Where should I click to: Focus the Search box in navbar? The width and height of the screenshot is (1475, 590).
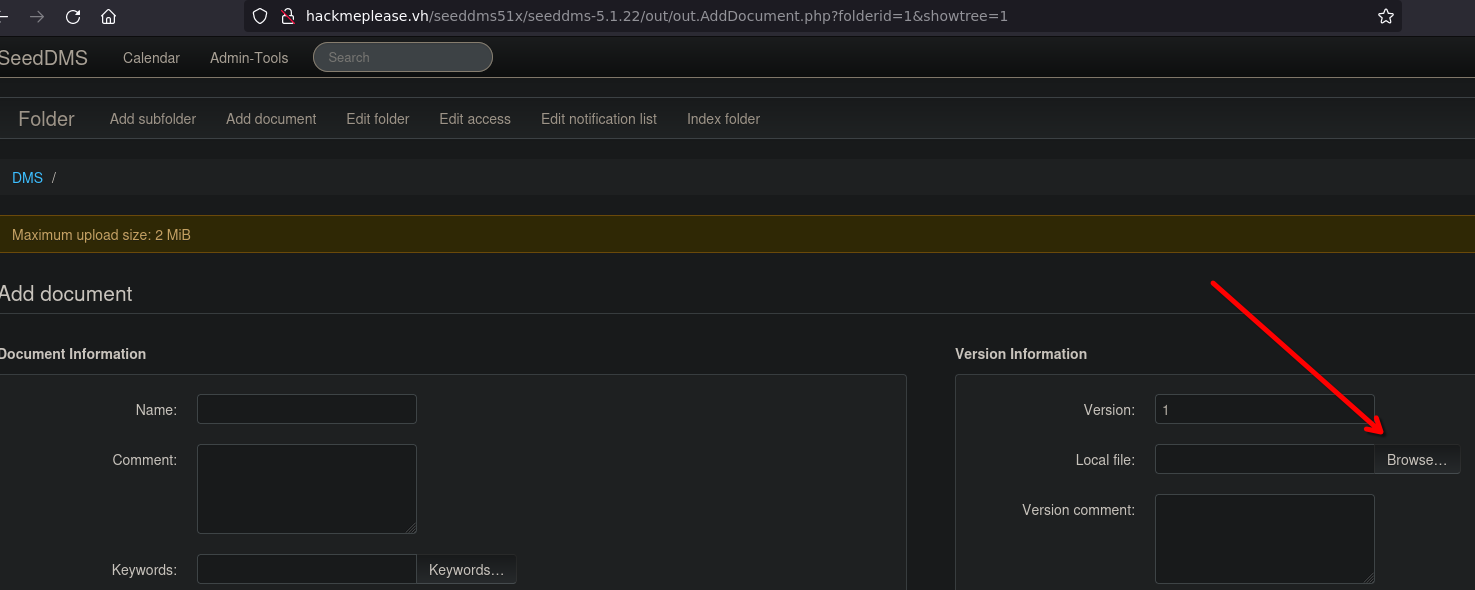pyautogui.click(x=403, y=58)
